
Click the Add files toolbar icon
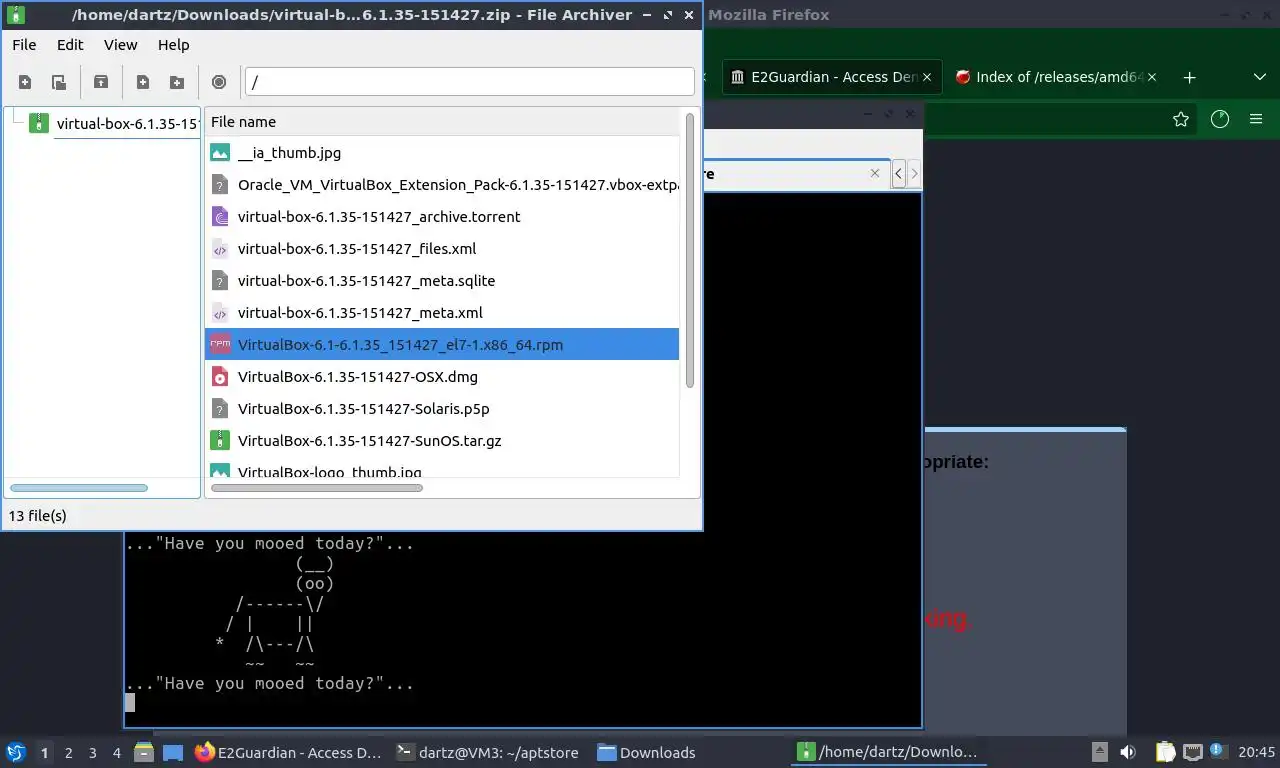point(143,82)
